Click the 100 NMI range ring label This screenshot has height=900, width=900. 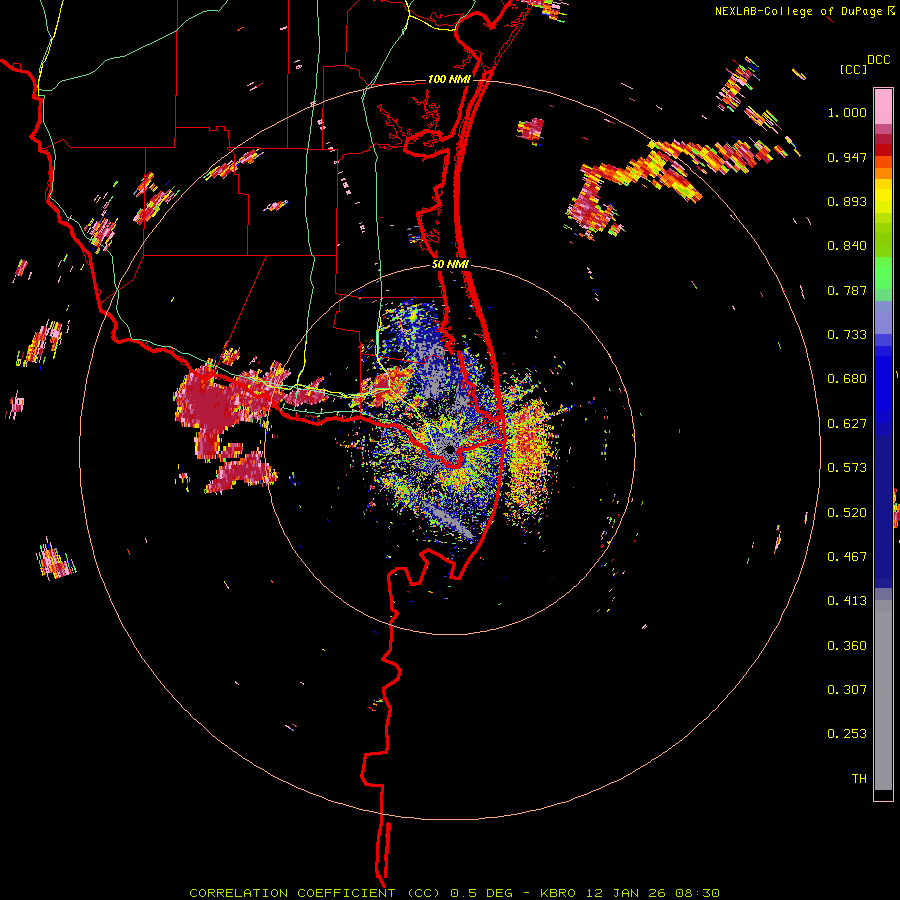(449, 79)
